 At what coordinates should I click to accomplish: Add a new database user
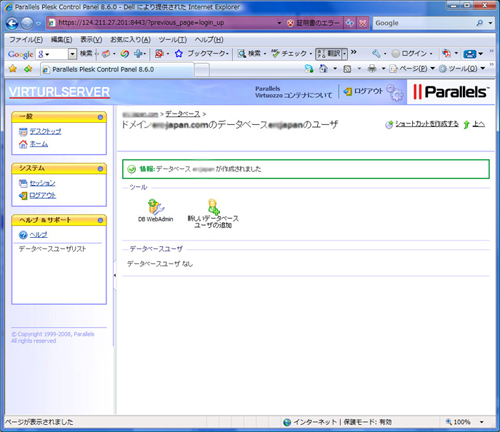point(213,214)
